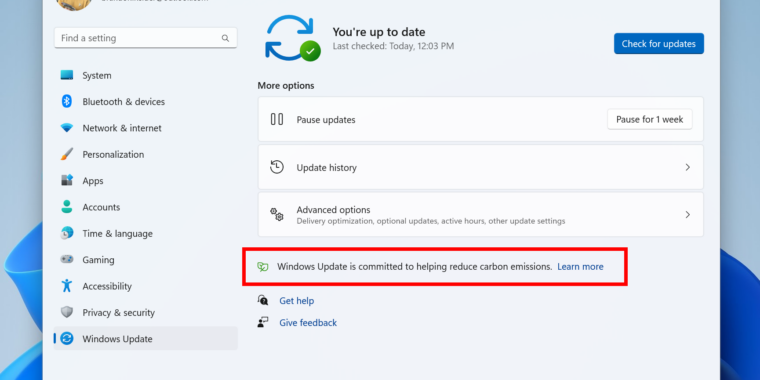Image resolution: width=760 pixels, height=380 pixels.
Task: Open the Learn more link
Action: pyautogui.click(x=580, y=267)
